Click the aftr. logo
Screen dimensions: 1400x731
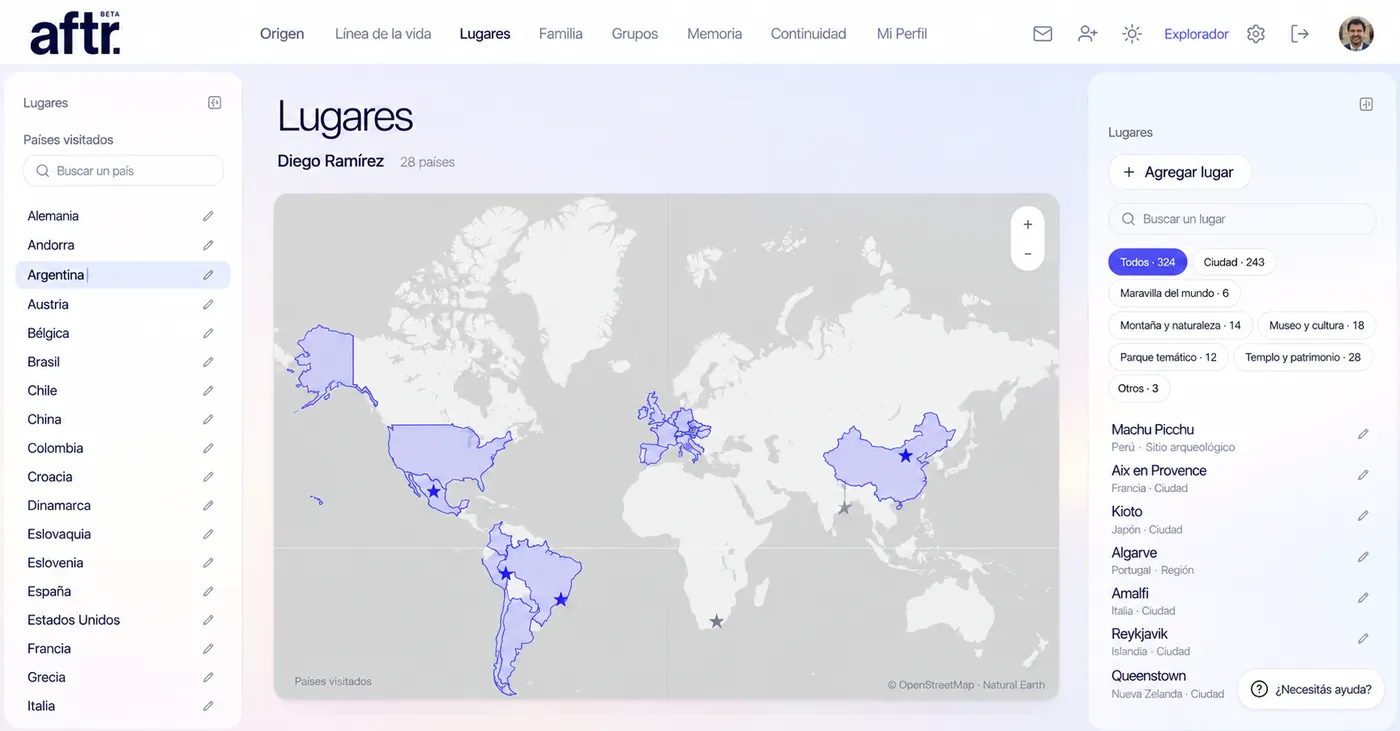click(x=75, y=34)
